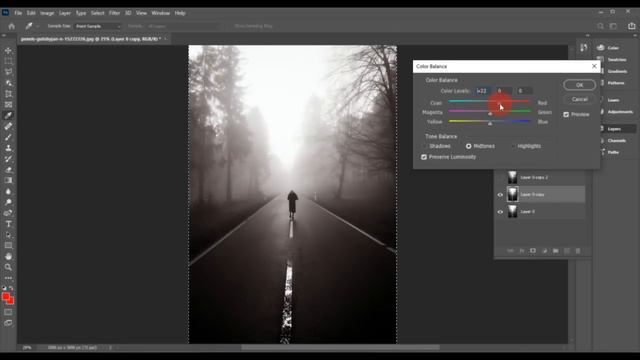The width and height of the screenshot is (640, 360).
Task: Click the Yellow–Blue slider handle
Action: [x=490, y=123]
